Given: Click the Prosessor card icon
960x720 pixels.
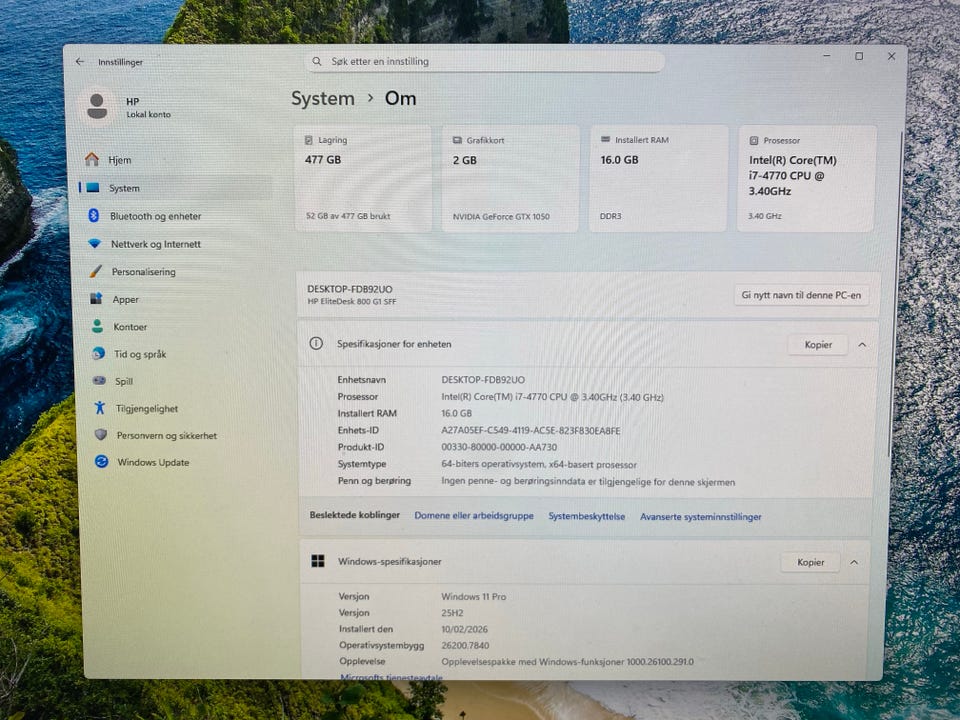Looking at the screenshot, I should (754, 140).
